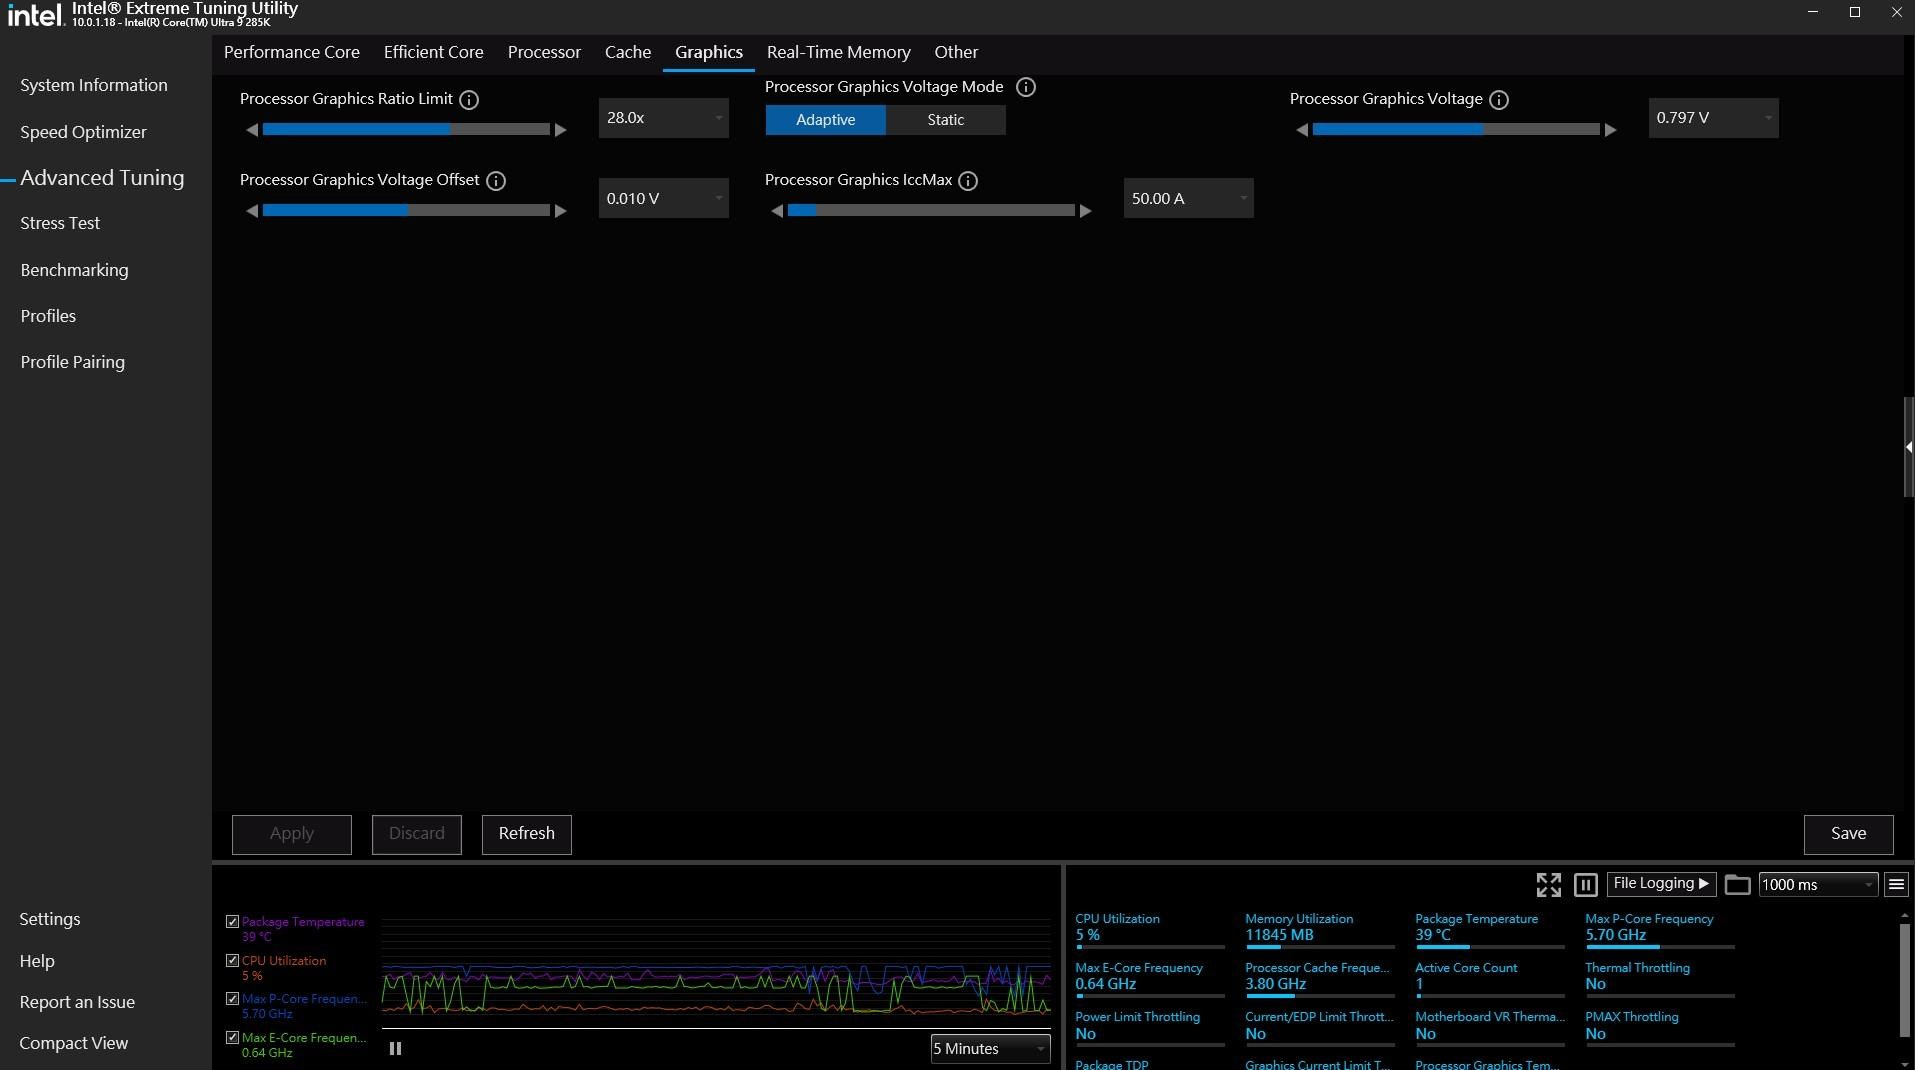Screen dimensions: 1915x1070
Task: Increase Processor Graphics Ratio Limit with right arrow
Action: (x=560, y=130)
